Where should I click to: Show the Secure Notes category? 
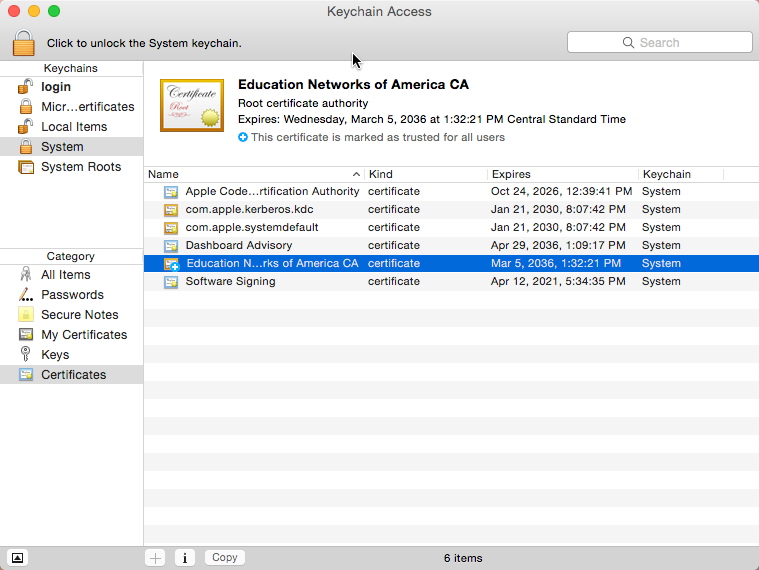(79, 315)
